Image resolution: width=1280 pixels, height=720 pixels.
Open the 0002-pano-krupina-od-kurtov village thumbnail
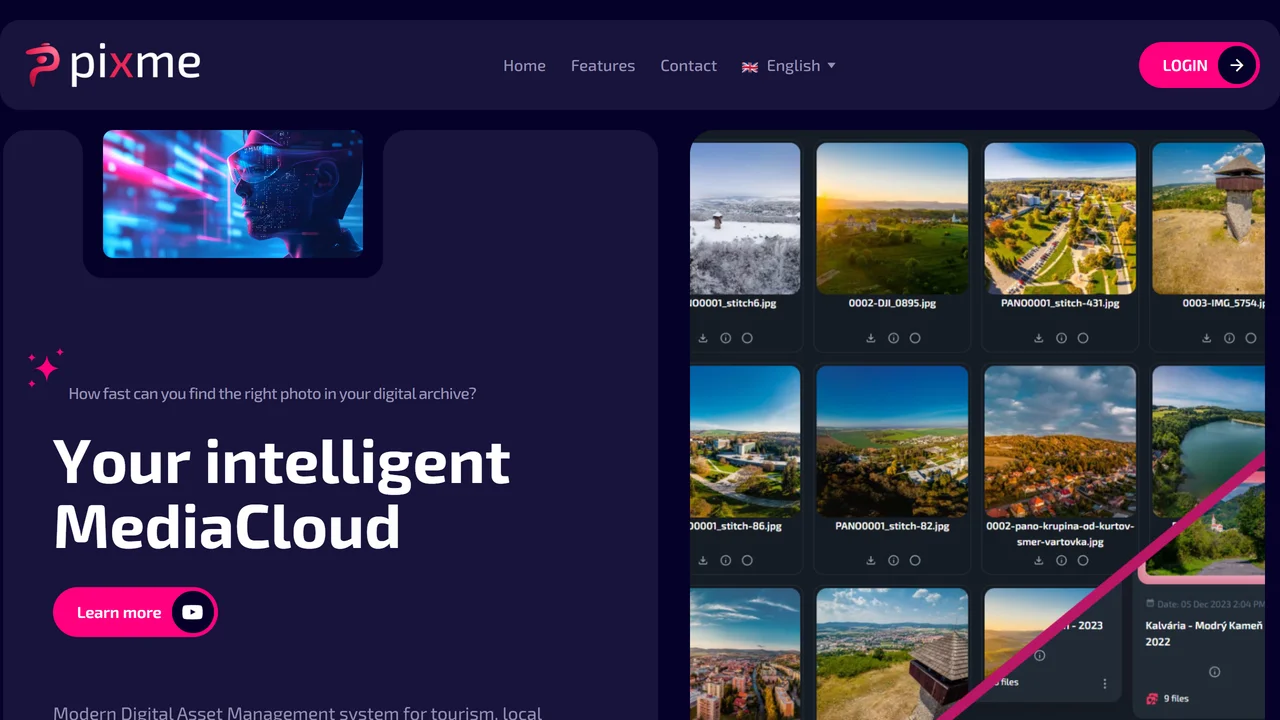(x=1060, y=441)
